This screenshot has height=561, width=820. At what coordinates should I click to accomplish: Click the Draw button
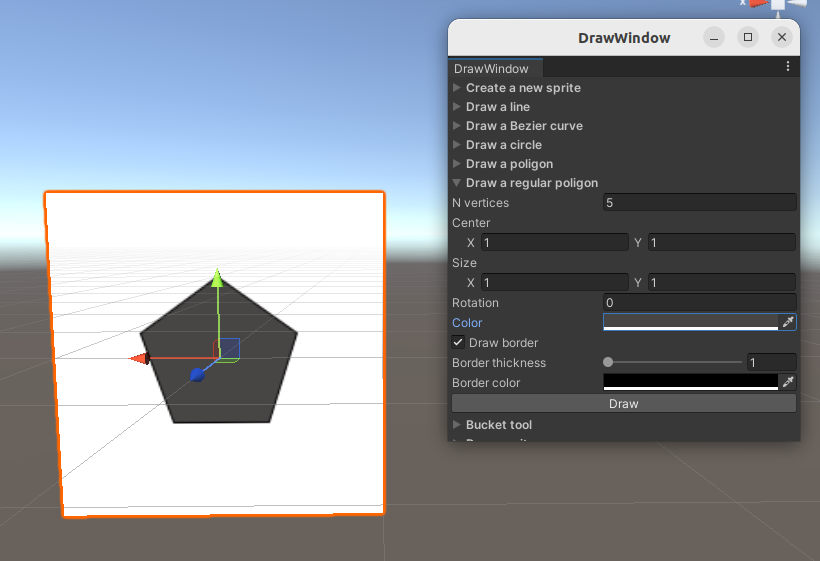point(624,404)
